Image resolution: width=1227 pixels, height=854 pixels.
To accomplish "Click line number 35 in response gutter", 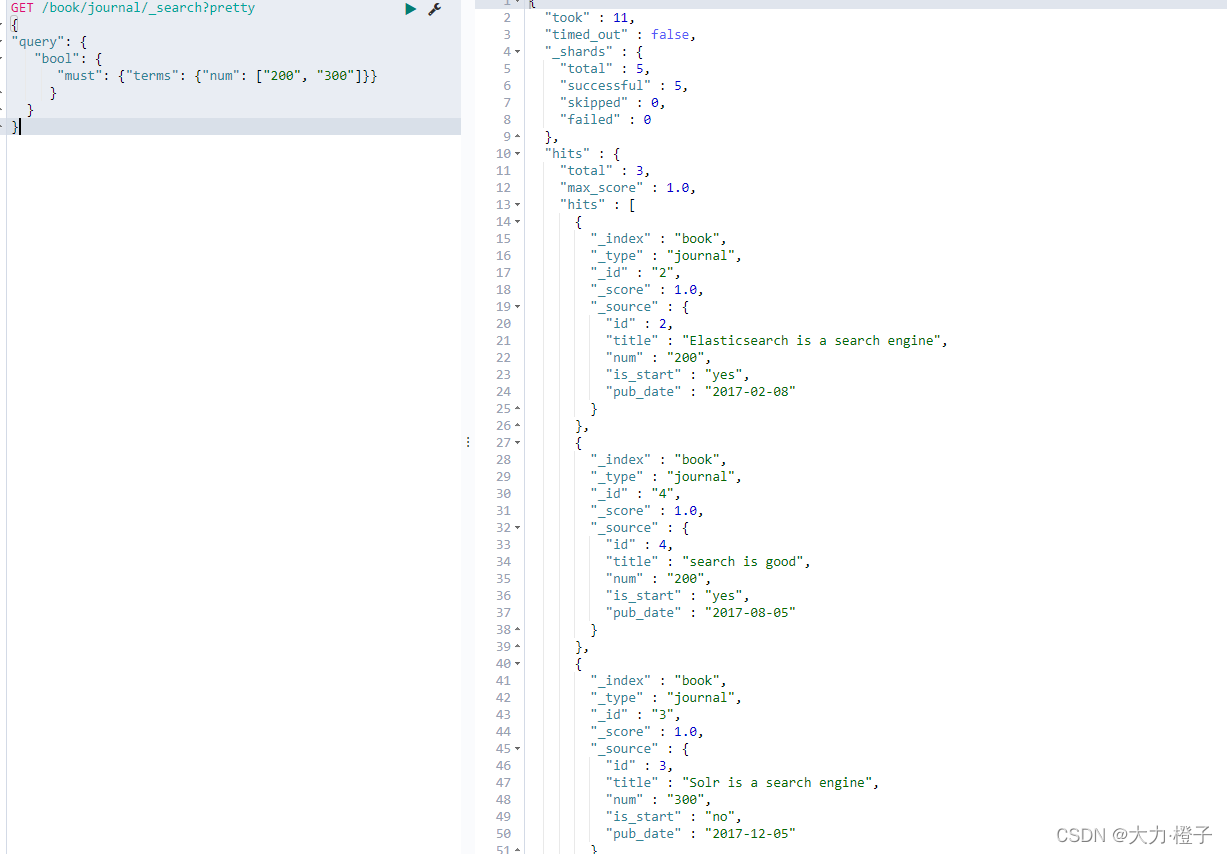I will 503,579.
